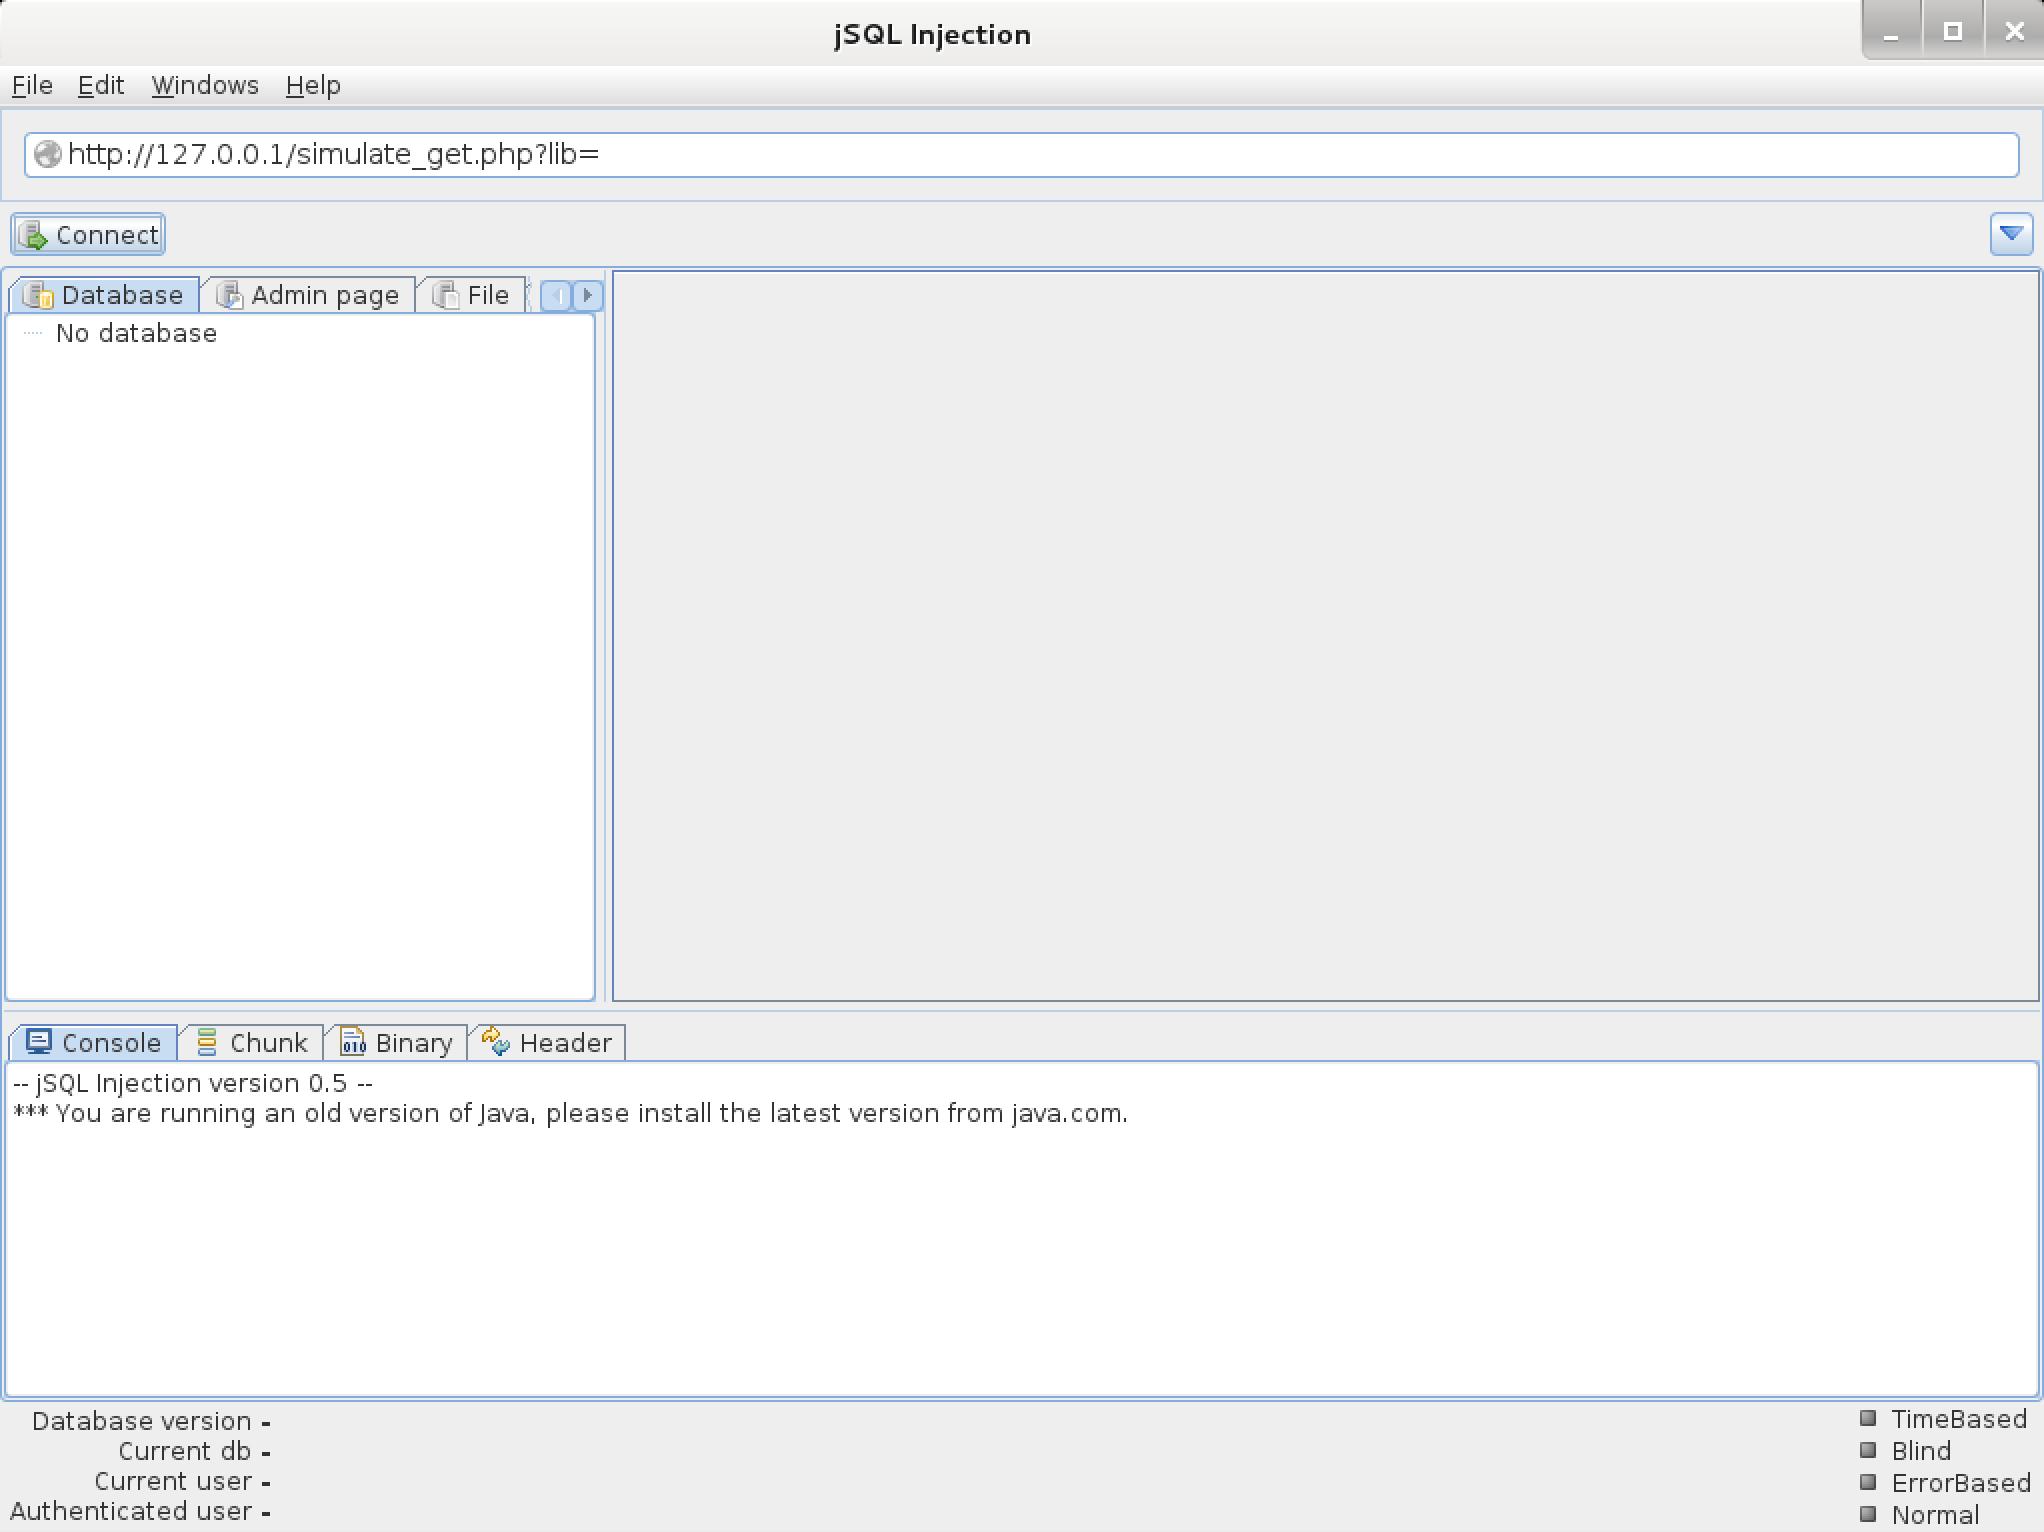Click the Normal status indicator square
Screen dimensions: 2044x1532
[1867, 1514]
